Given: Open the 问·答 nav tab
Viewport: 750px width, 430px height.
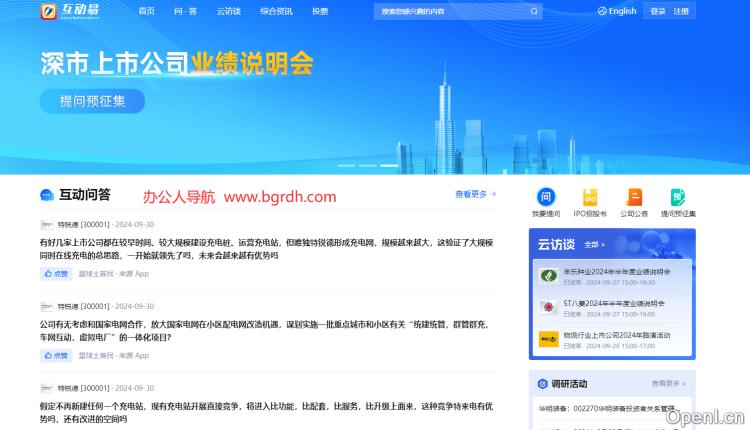Looking at the screenshot, I should pos(185,11).
